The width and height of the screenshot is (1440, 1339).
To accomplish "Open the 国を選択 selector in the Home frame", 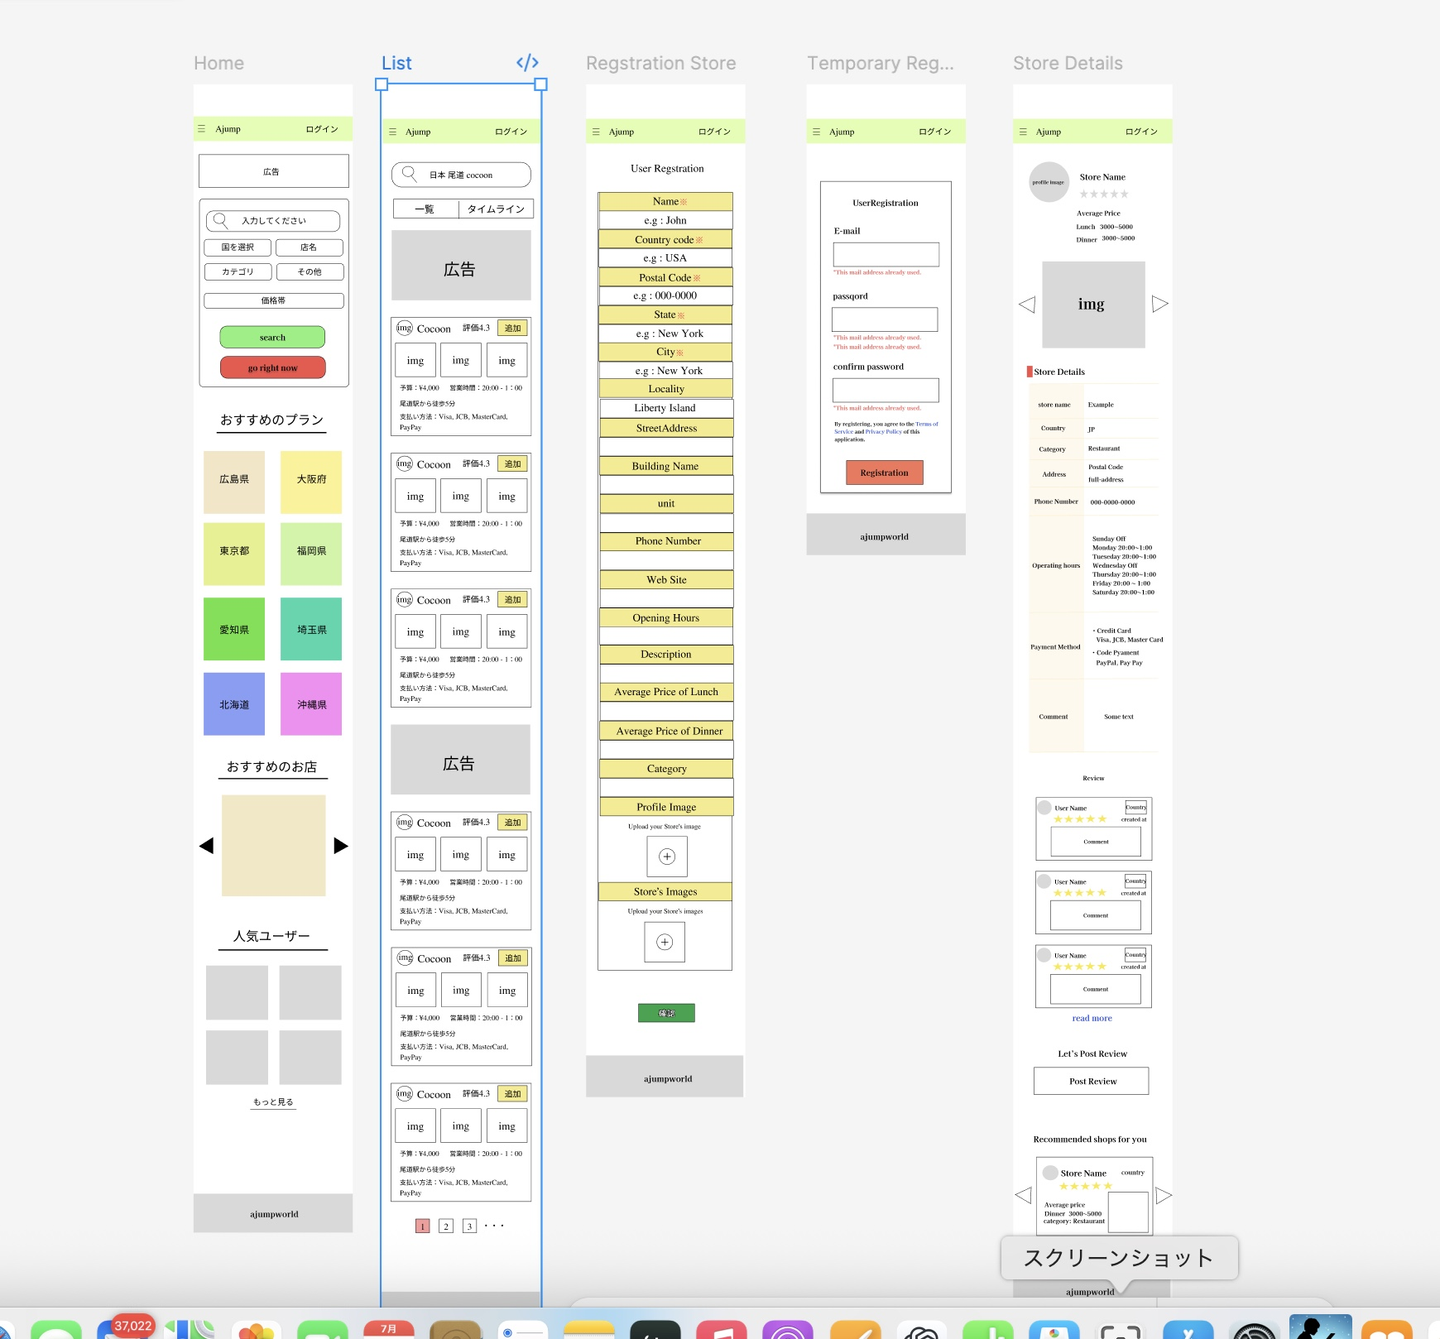I will click(238, 247).
